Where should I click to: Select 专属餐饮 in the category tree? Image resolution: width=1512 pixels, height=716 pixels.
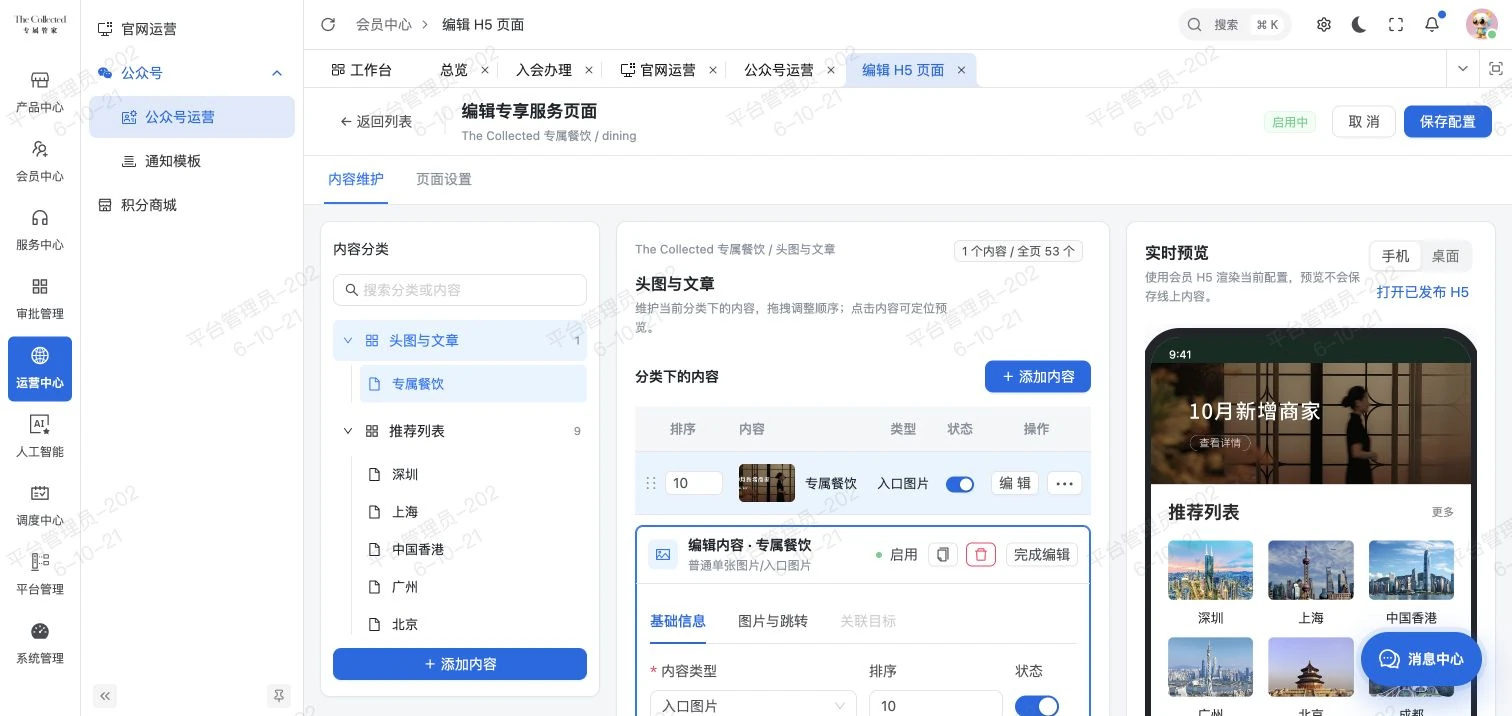click(473, 384)
